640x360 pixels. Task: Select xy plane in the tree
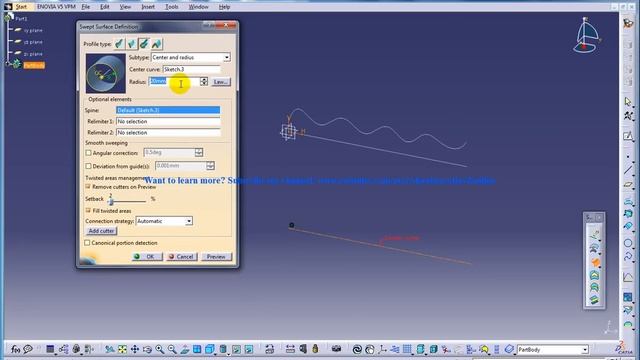pyautogui.click(x=33, y=30)
